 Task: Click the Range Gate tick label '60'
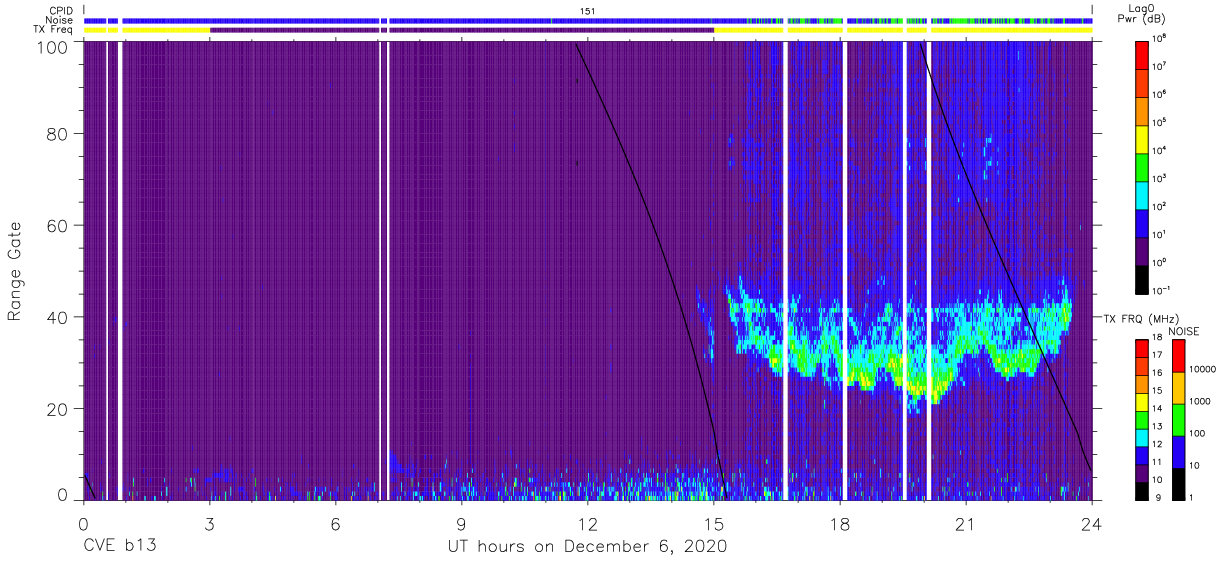pos(56,226)
